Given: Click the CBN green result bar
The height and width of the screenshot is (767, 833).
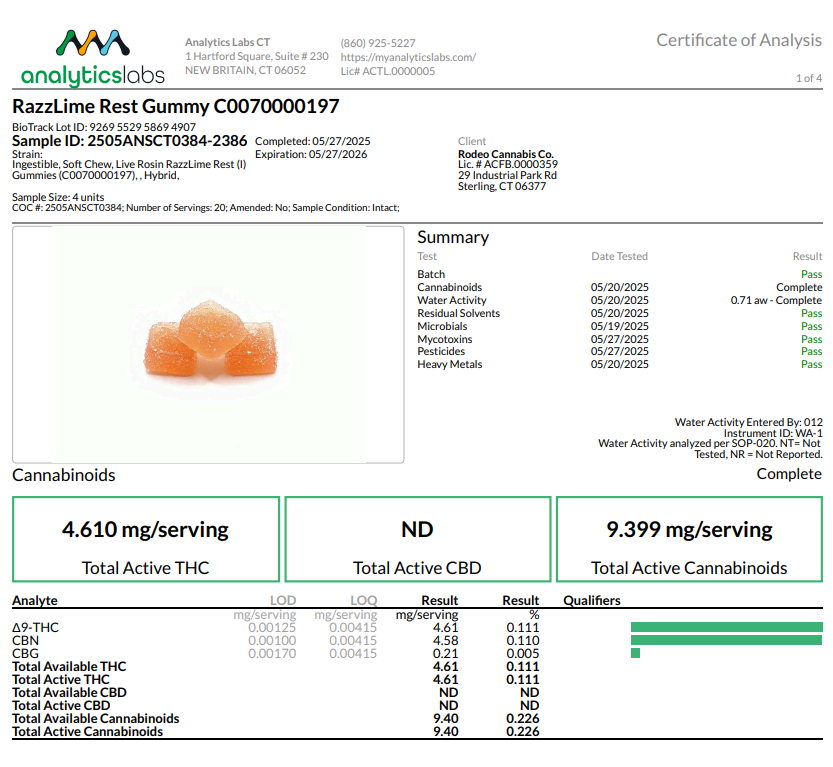Looking at the screenshot, I should click(726, 640).
